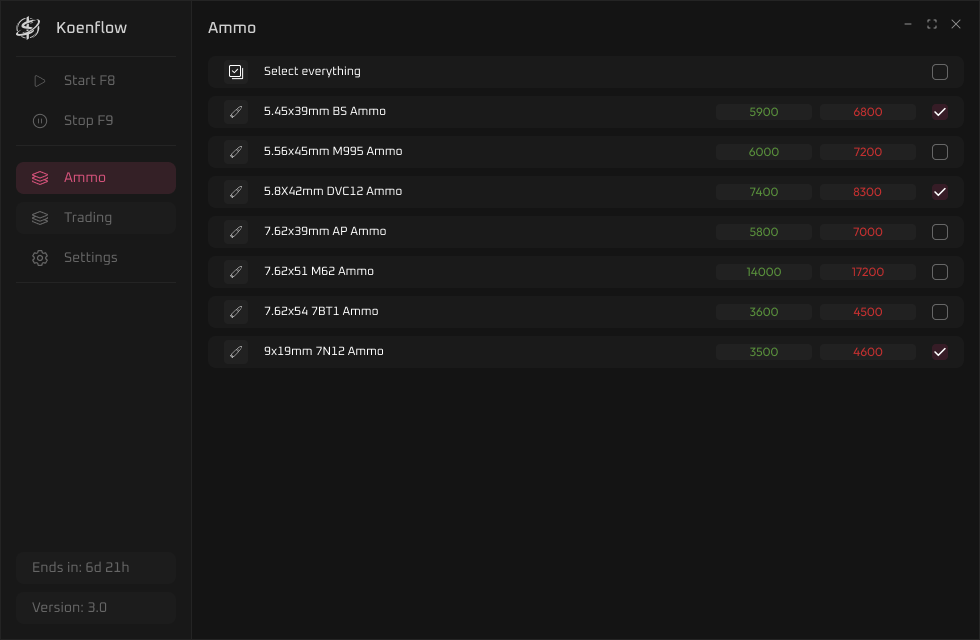Click the Select everything label
The height and width of the screenshot is (640, 980).
pos(312,71)
